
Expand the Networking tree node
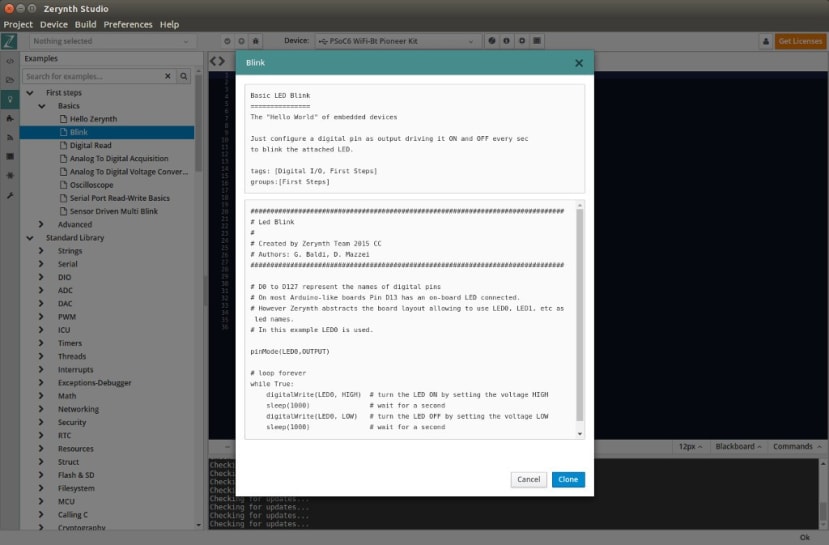42,409
